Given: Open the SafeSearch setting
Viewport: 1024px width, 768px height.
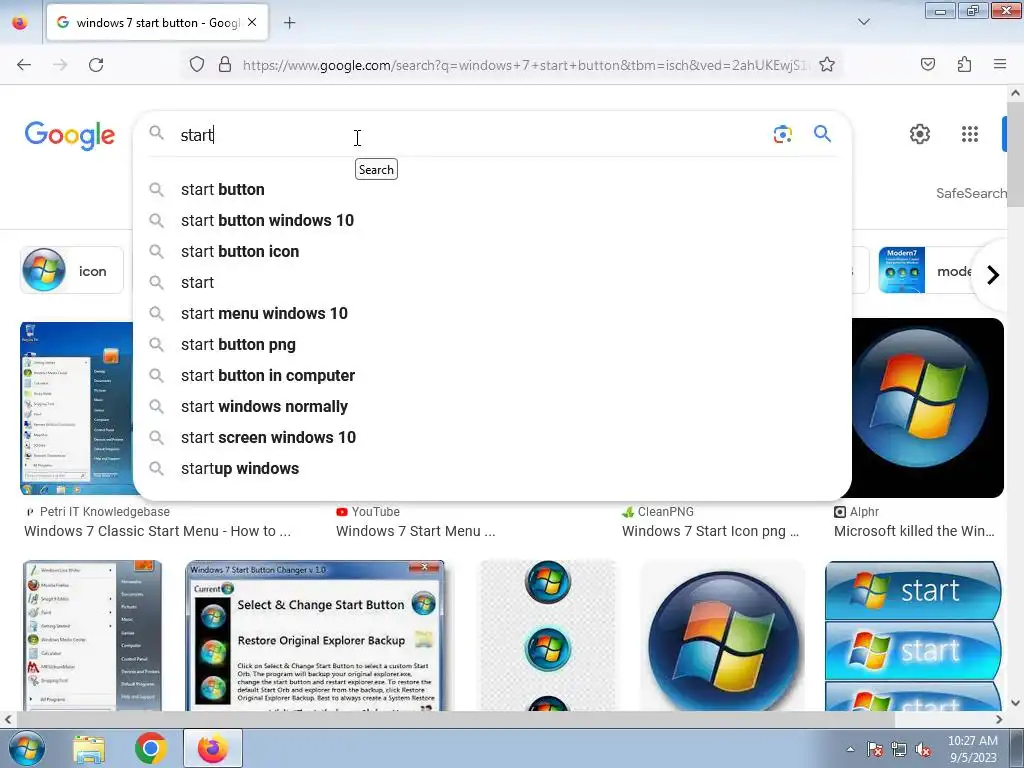Looking at the screenshot, I should [971, 193].
